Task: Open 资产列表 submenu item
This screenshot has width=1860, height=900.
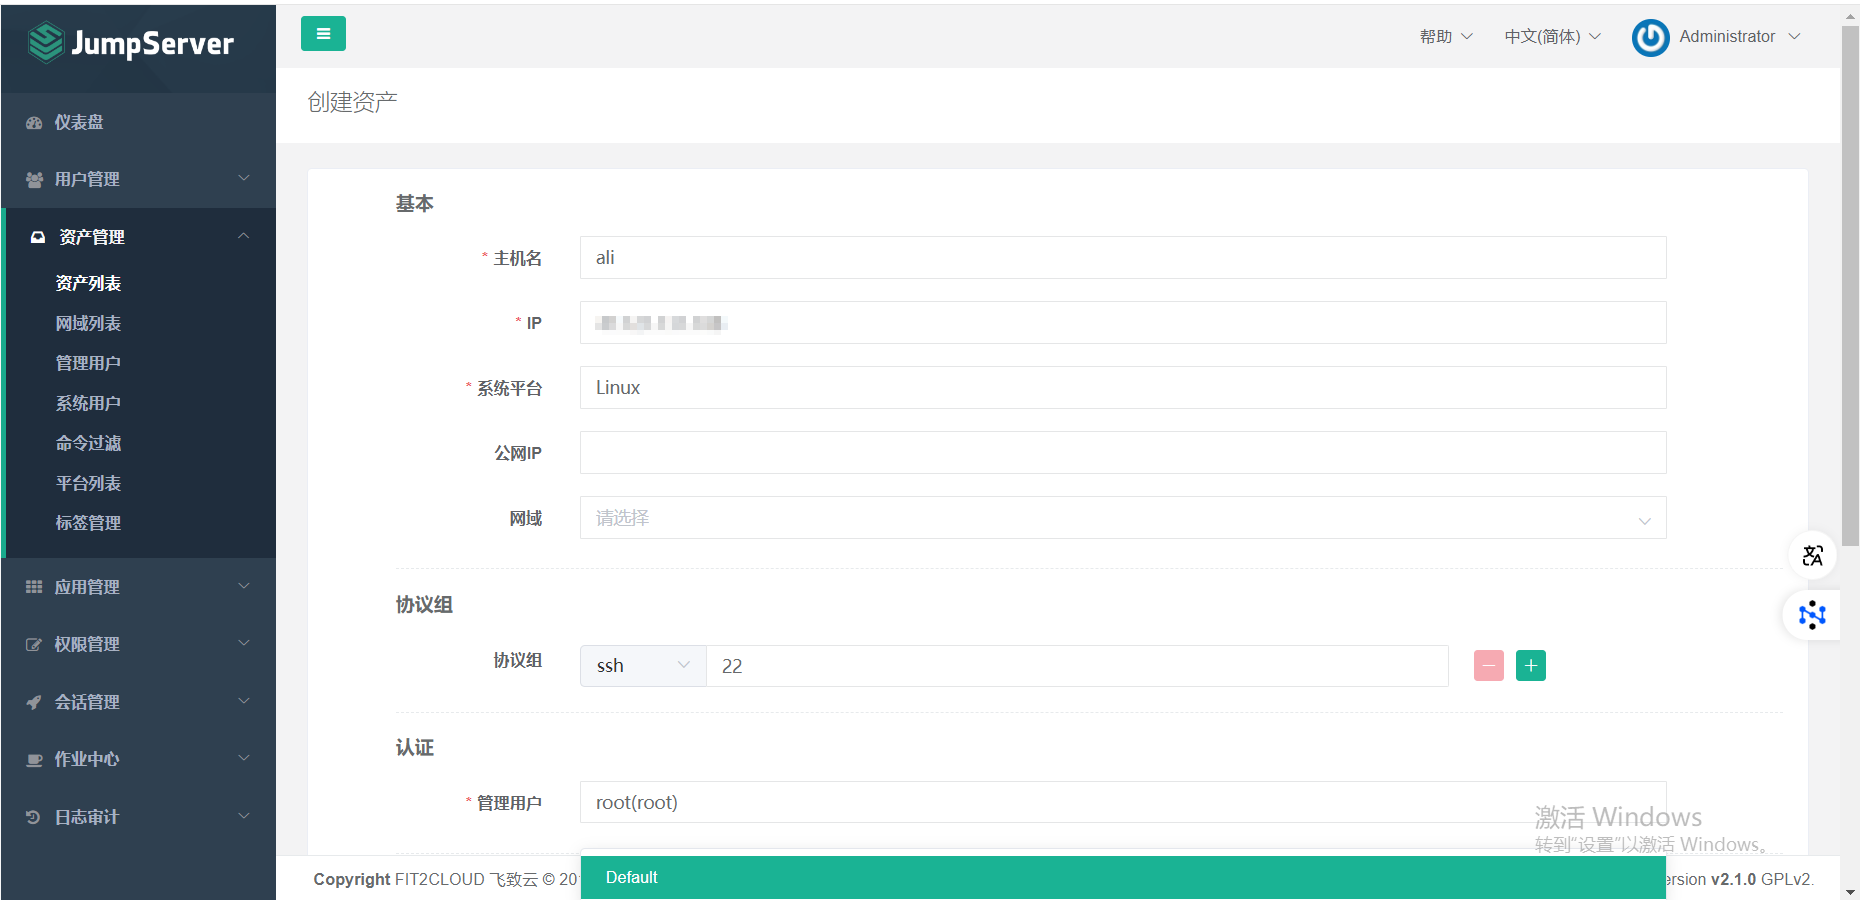Action: coord(88,283)
